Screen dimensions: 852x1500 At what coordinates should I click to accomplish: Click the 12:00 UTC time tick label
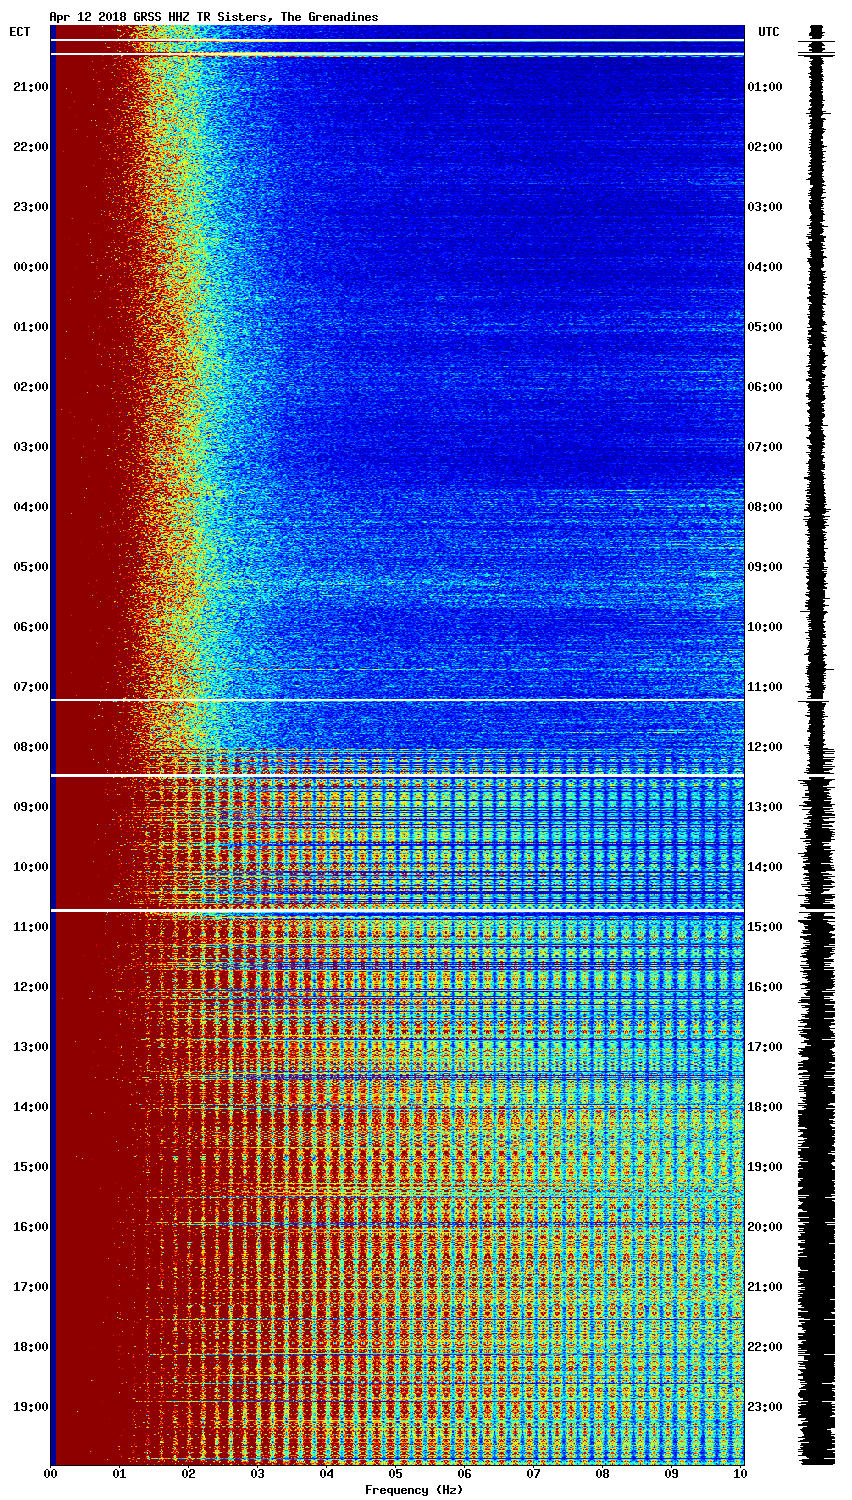[765, 747]
